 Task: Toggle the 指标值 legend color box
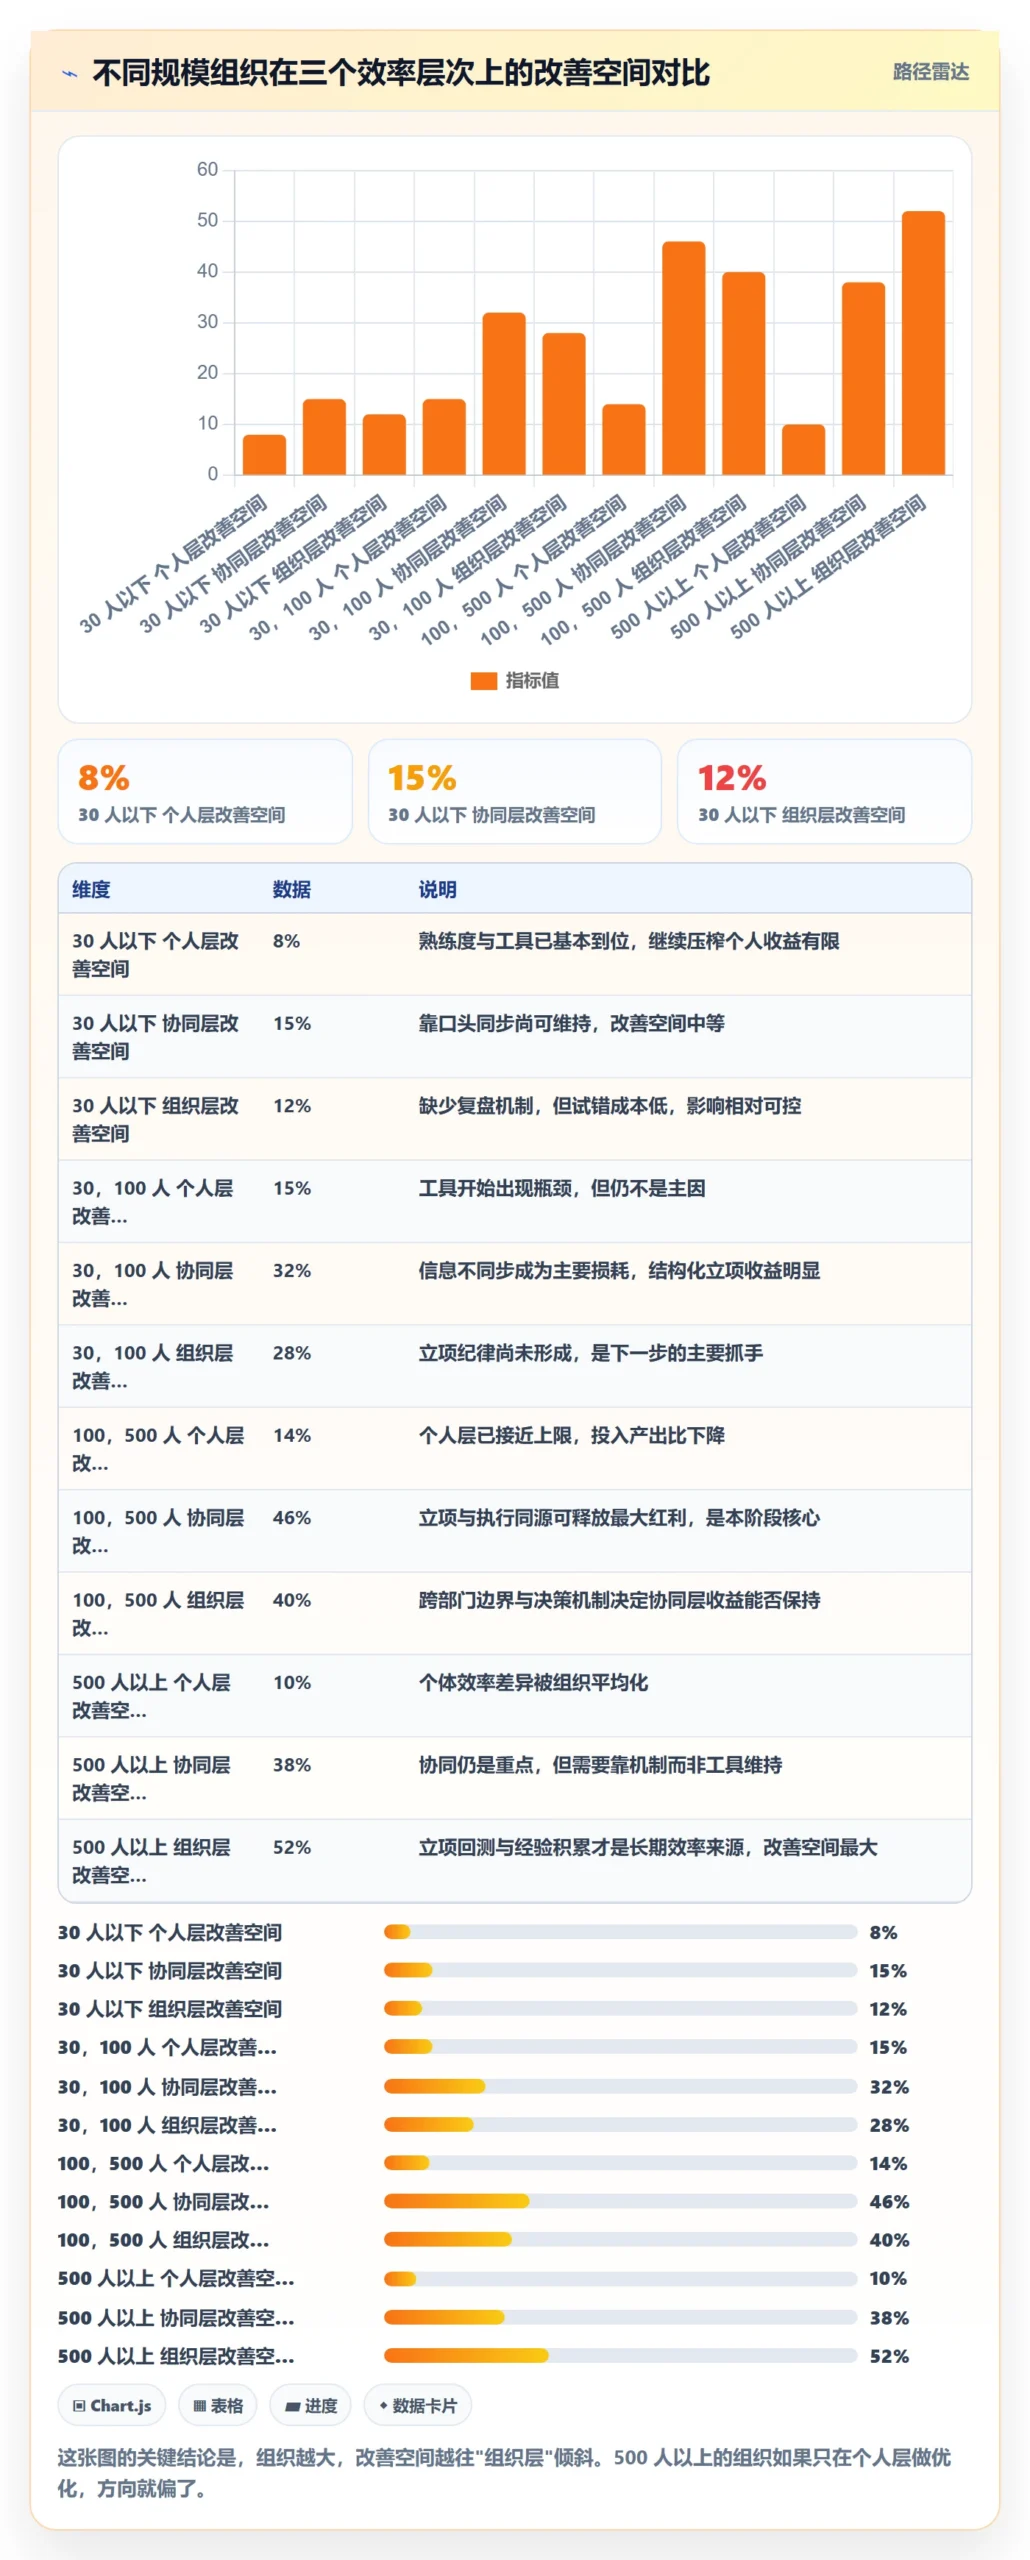[x=484, y=680]
